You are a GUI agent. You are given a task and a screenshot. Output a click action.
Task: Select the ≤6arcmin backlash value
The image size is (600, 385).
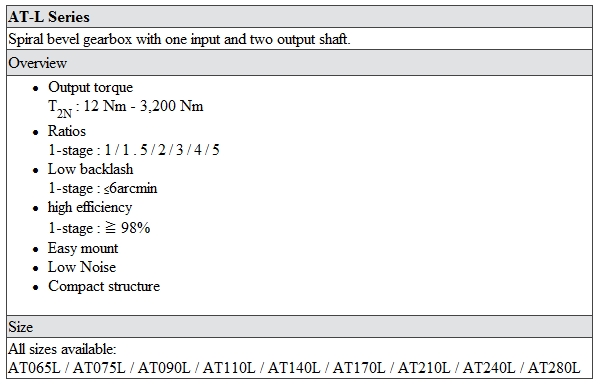tap(130, 188)
